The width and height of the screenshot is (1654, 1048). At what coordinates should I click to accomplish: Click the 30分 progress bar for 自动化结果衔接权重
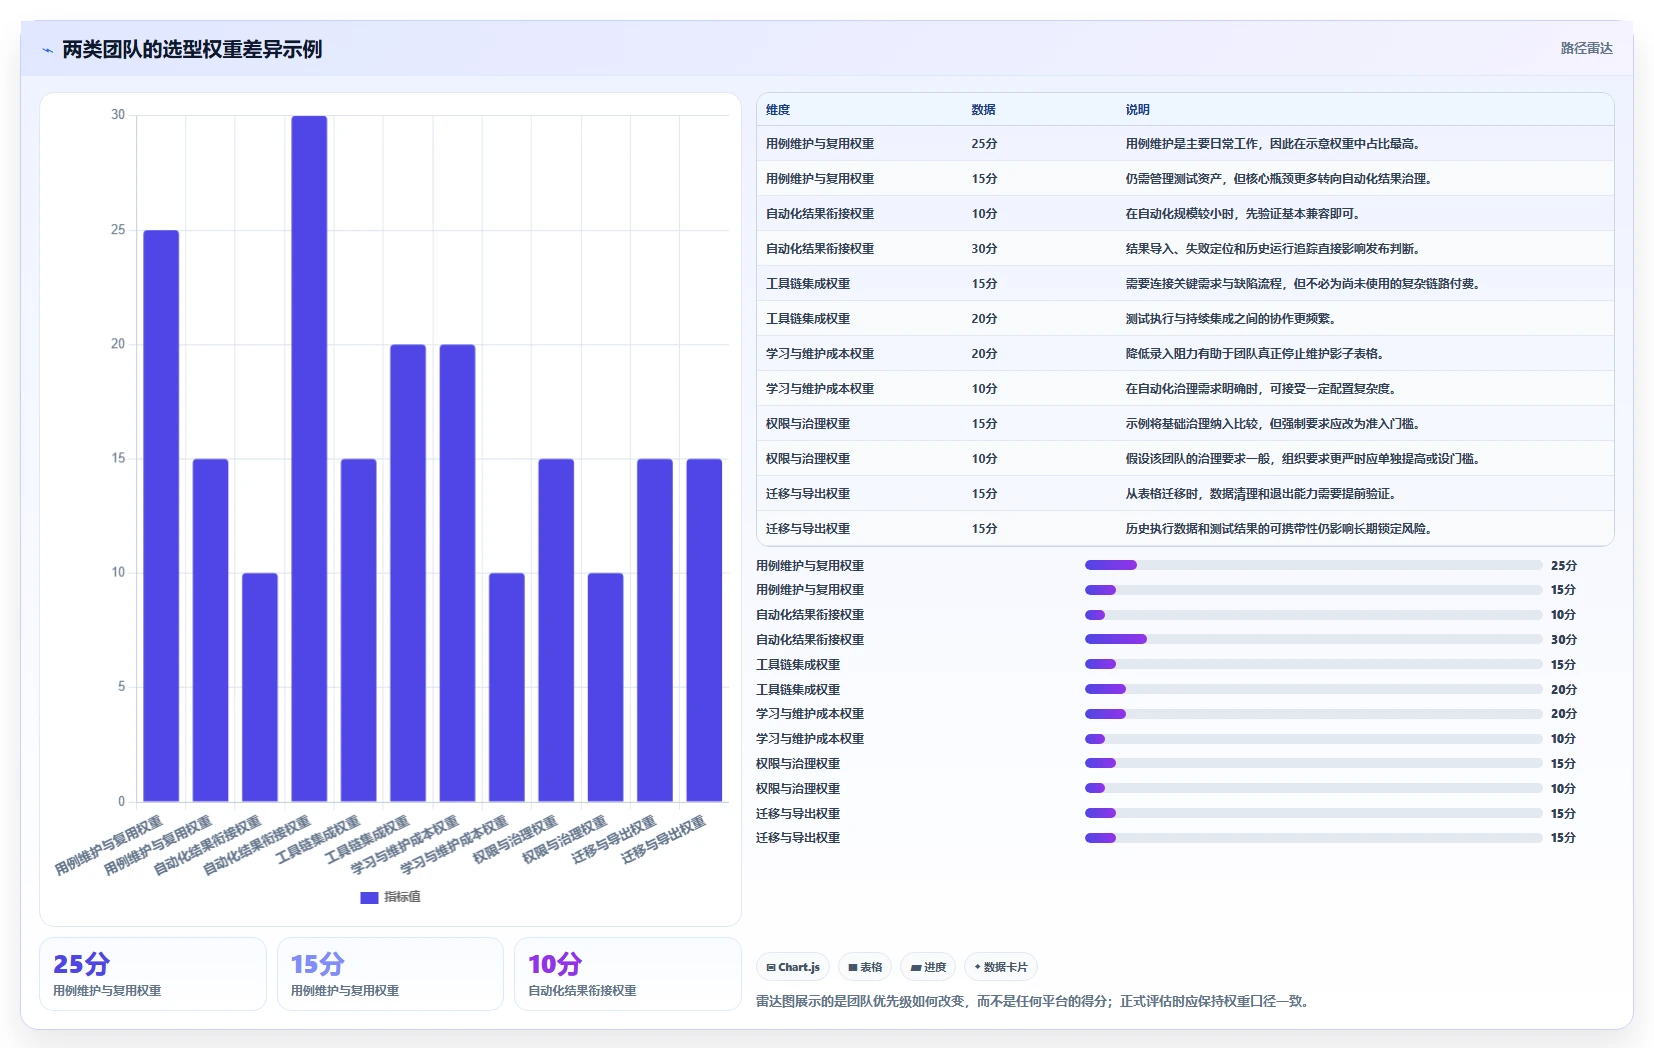tap(1313, 639)
